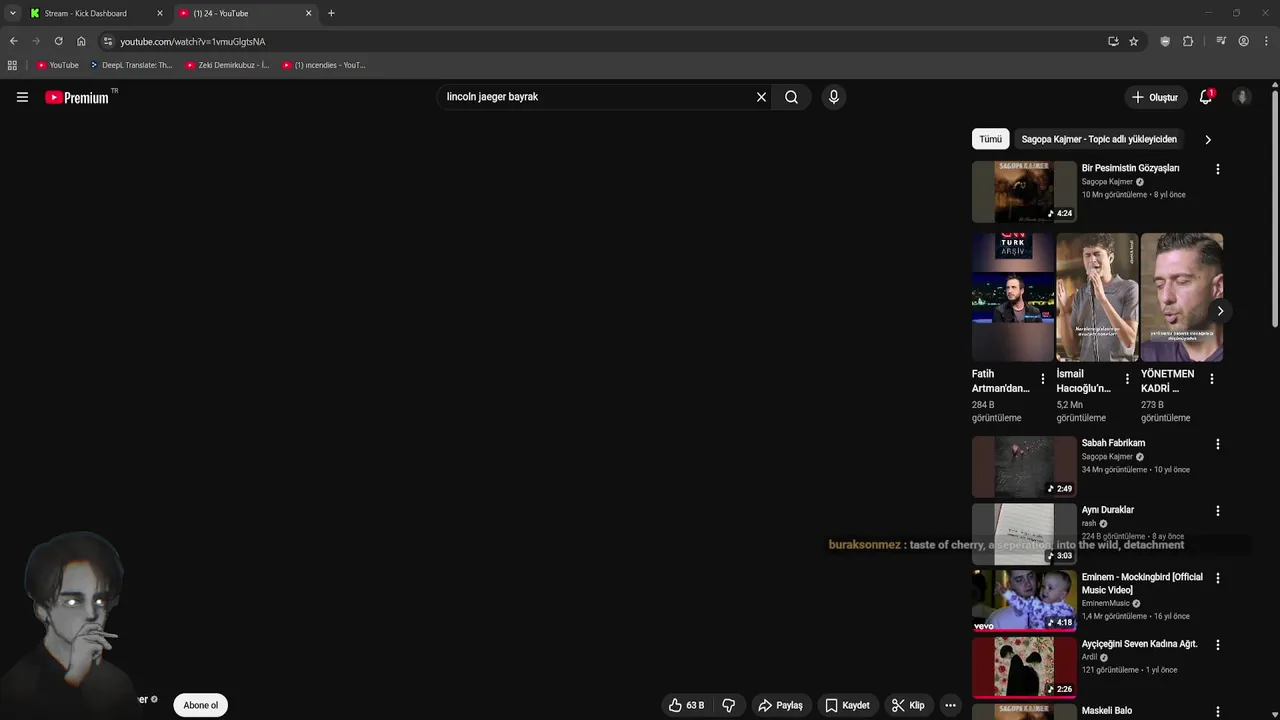Viewport: 1280px width, 720px height.
Task: Open the Oluştur create button
Action: [x=1155, y=97]
